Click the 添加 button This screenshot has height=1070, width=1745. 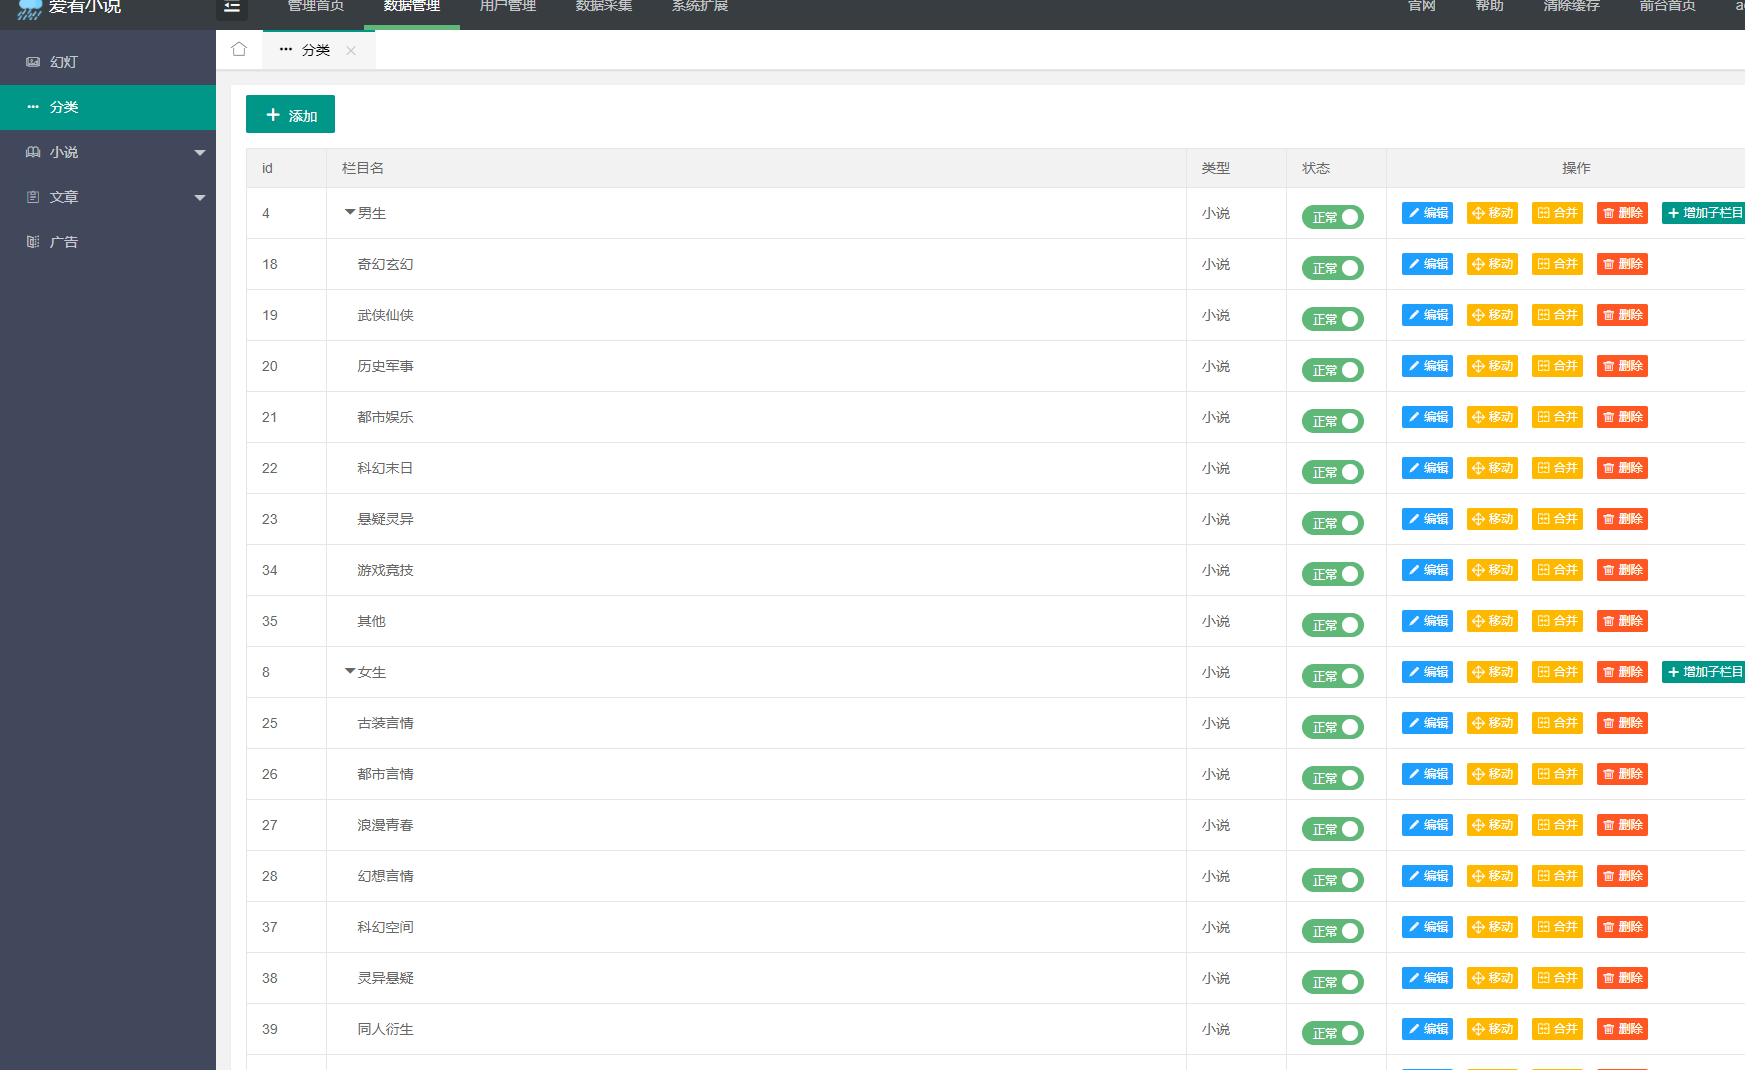point(290,114)
